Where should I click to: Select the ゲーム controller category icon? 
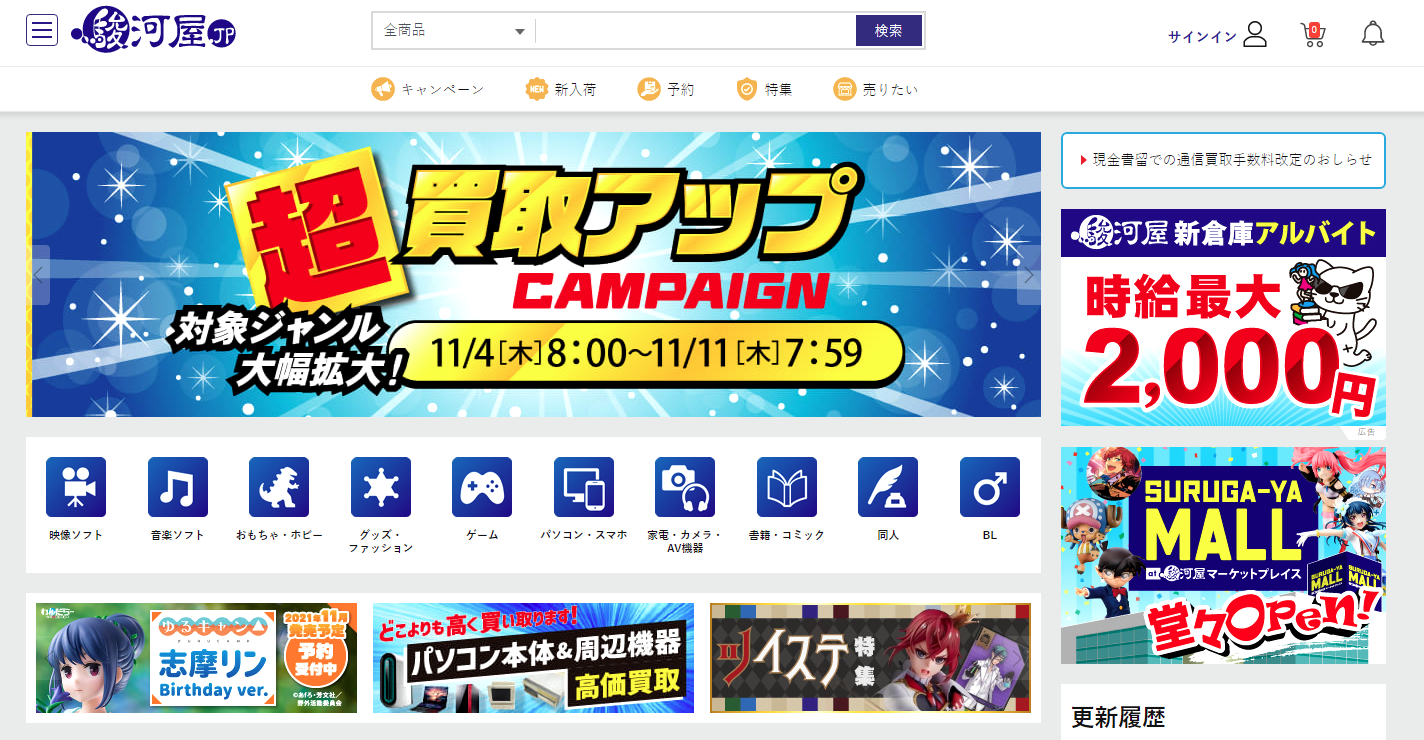click(x=482, y=487)
